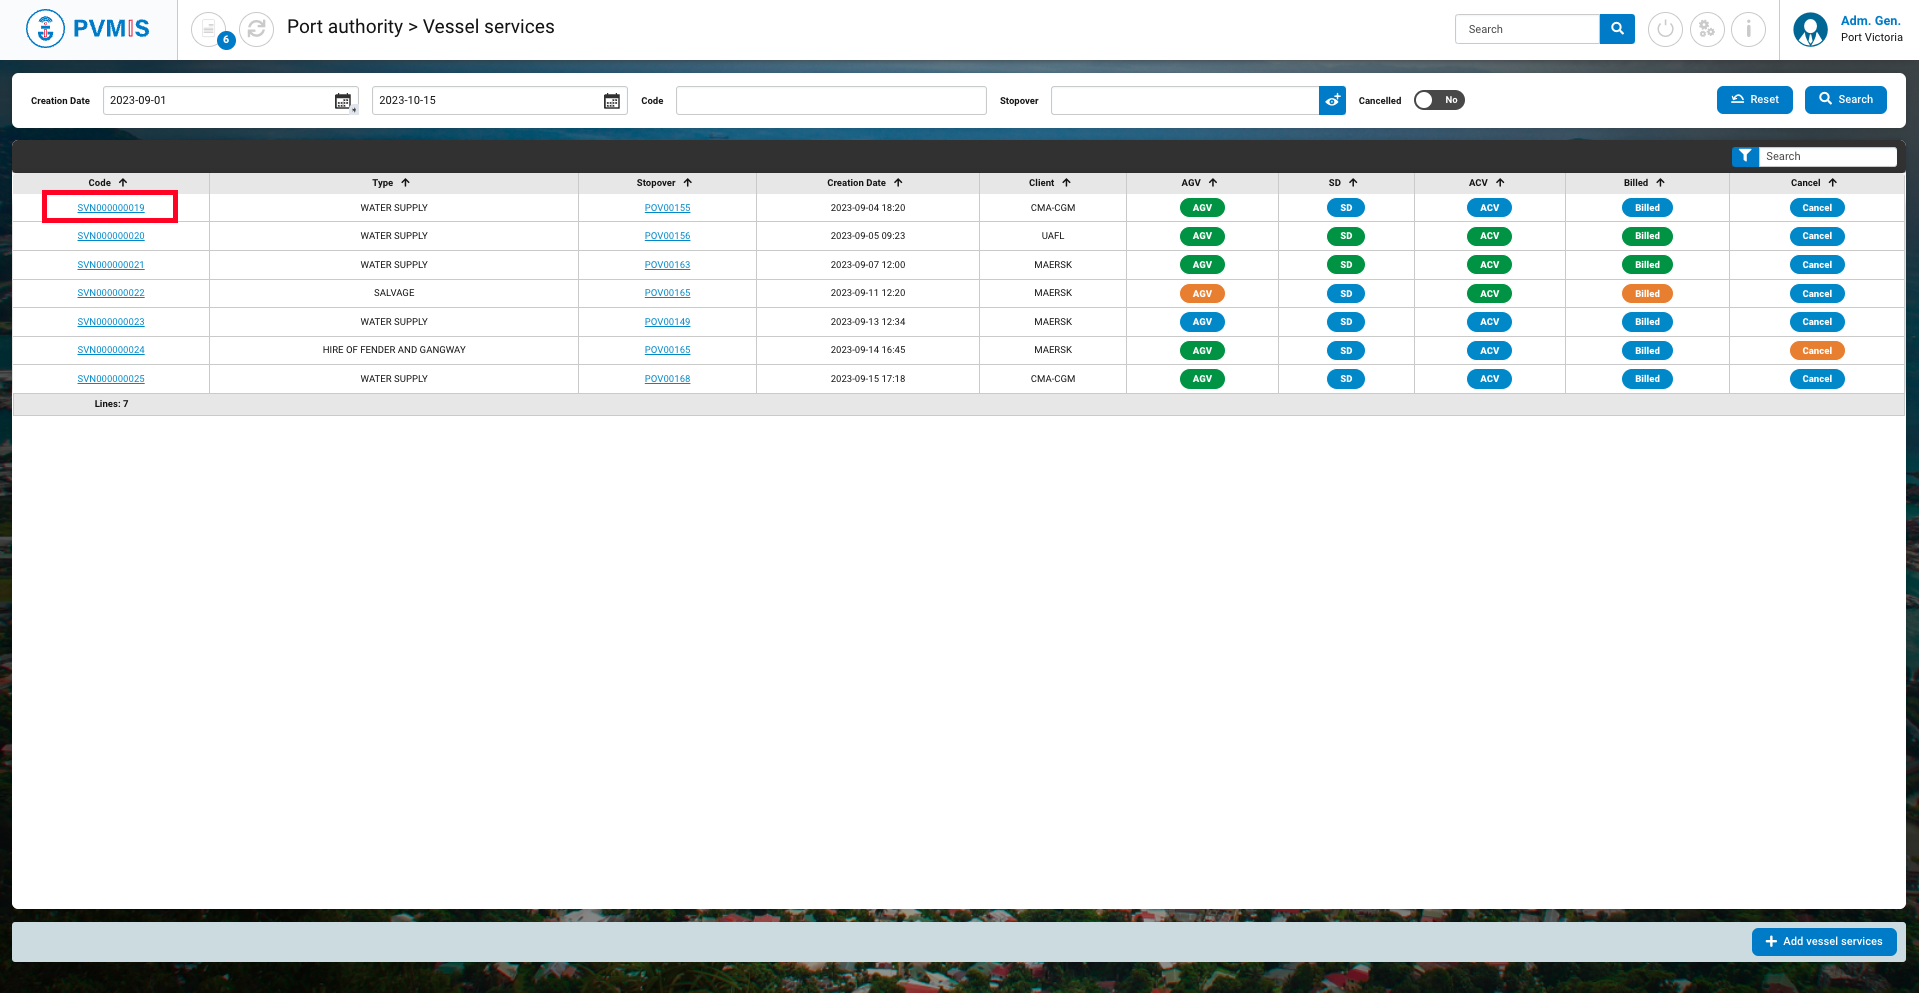
Task: Click the blue table filter funnel icon
Action: 1744,156
